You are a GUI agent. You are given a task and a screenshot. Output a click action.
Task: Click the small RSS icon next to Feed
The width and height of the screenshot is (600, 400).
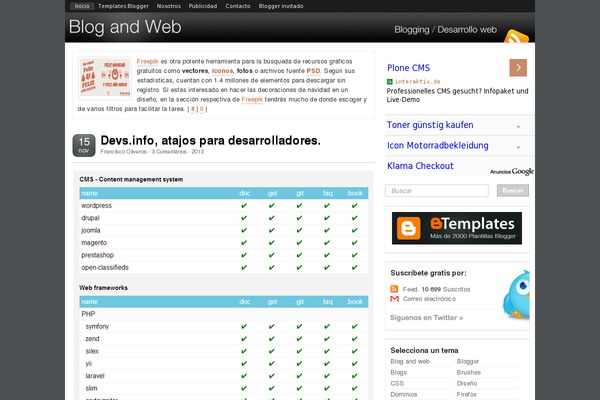[394, 289]
